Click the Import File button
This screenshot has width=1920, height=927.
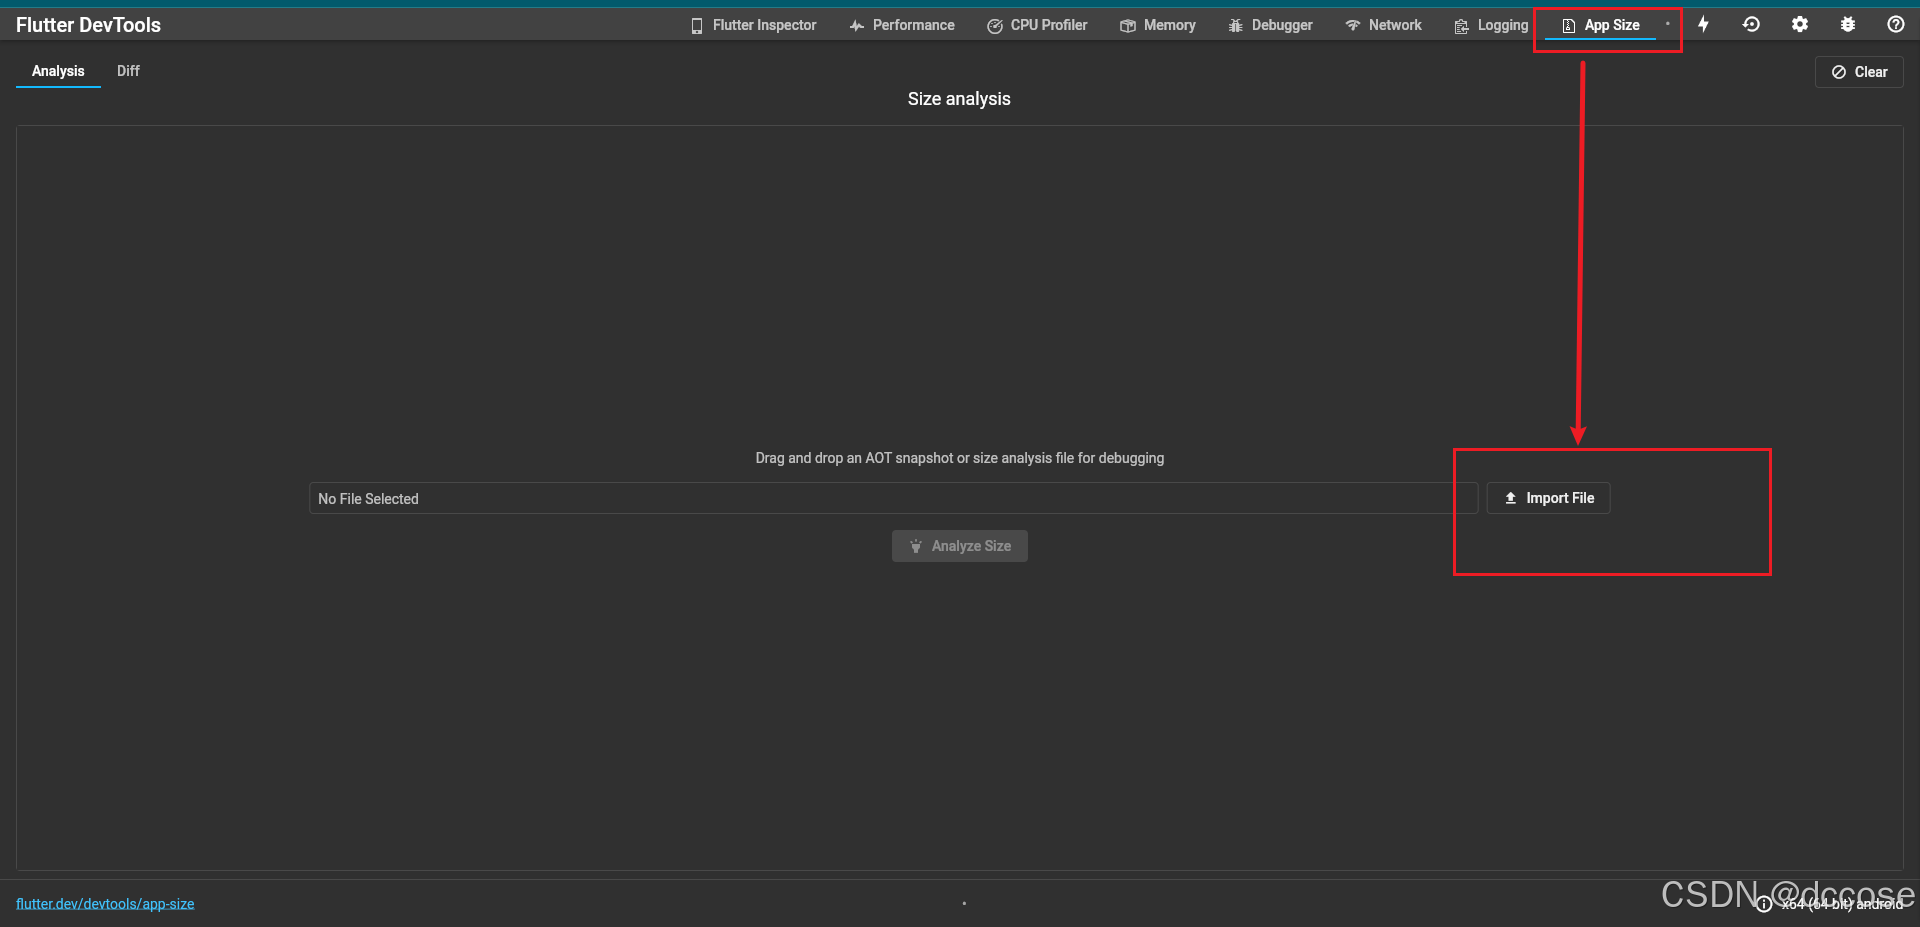pyautogui.click(x=1548, y=498)
